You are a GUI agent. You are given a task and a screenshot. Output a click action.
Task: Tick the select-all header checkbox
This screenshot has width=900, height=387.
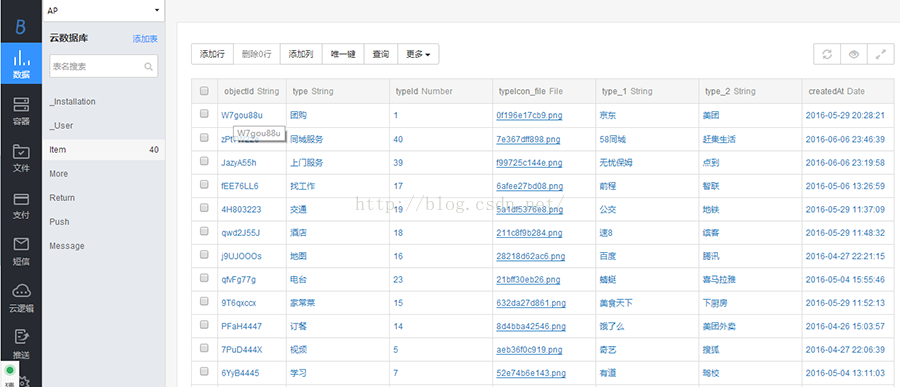pyautogui.click(x=204, y=91)
